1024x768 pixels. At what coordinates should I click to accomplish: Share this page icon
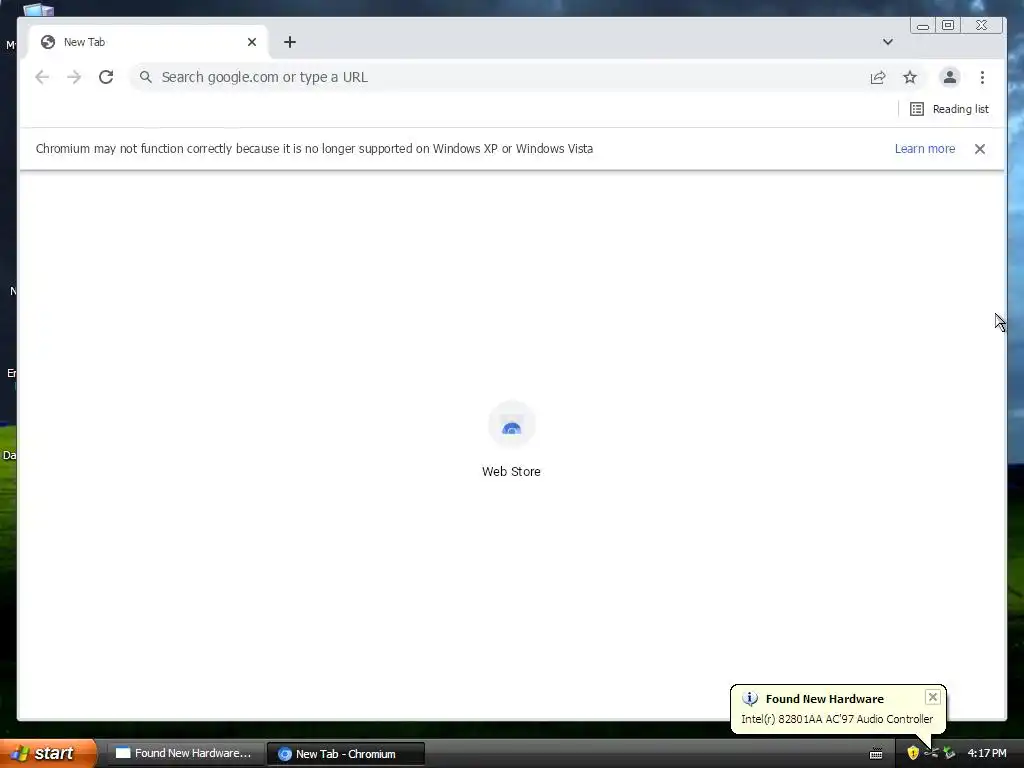pyautogui.click(x=878, y=77)
